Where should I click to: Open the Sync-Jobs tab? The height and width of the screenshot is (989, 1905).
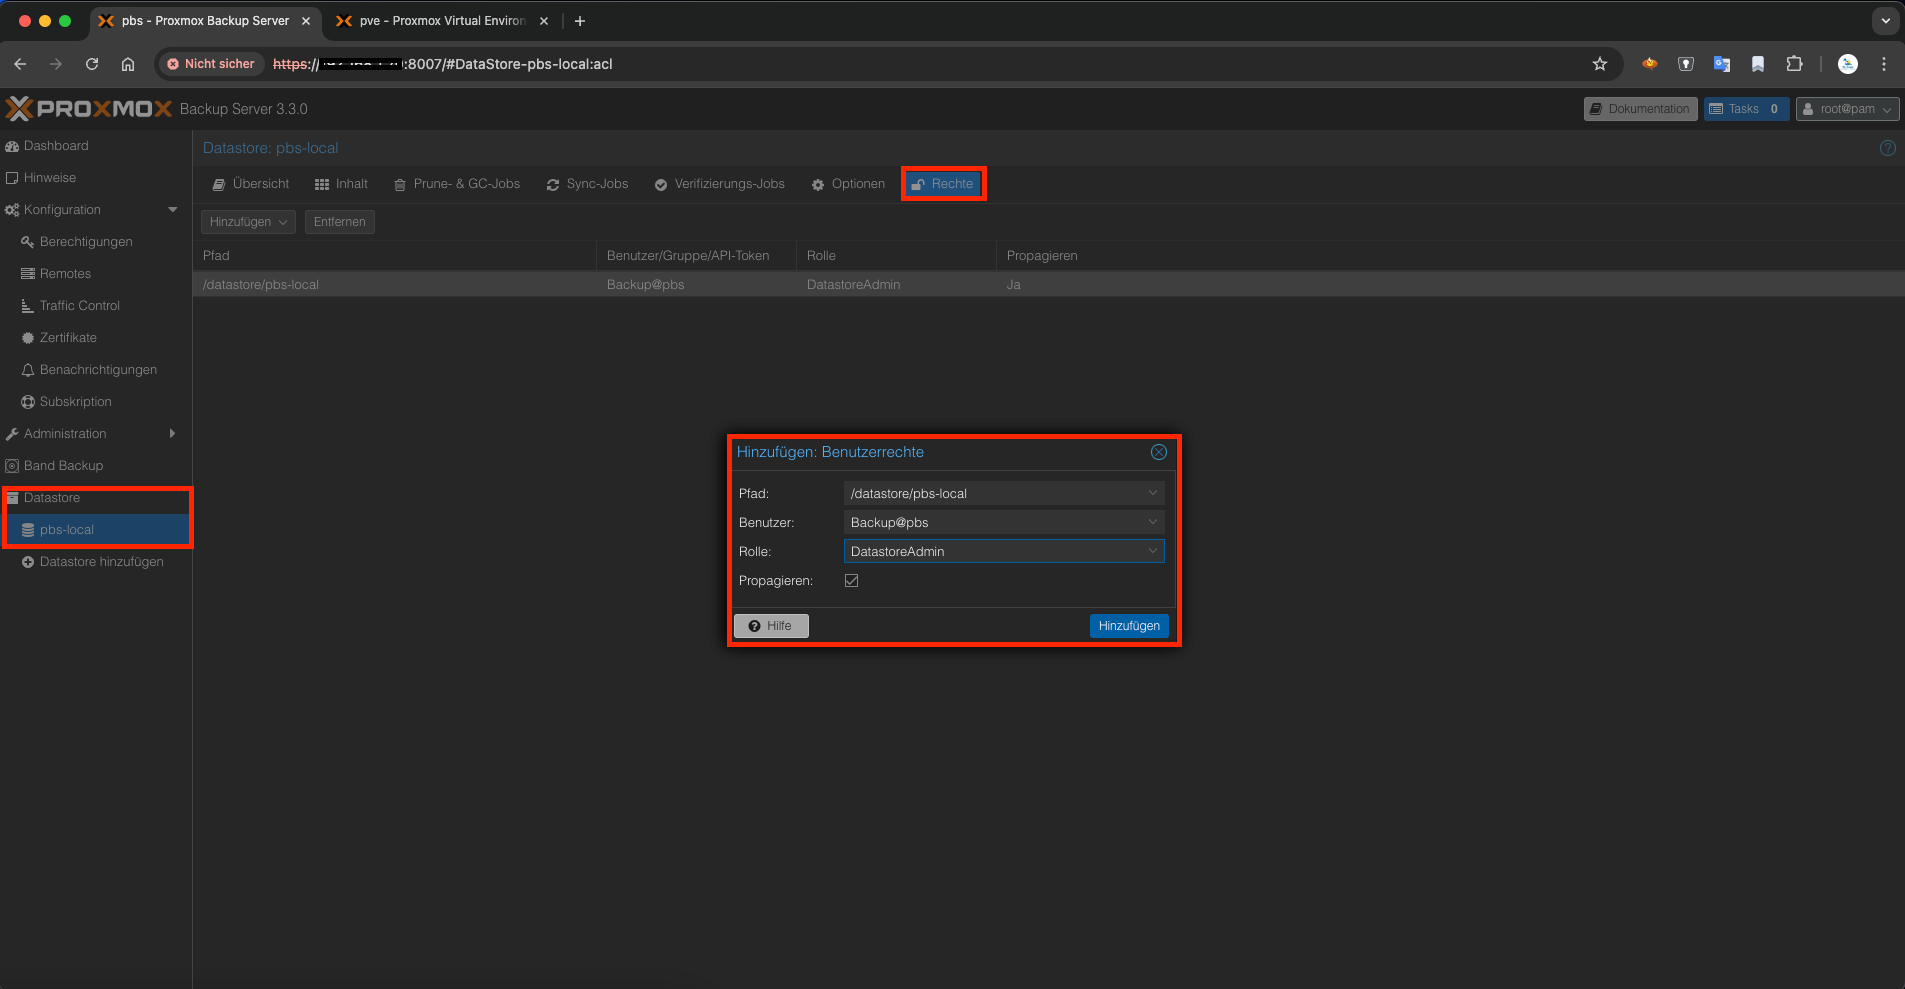tap(595, 183)
